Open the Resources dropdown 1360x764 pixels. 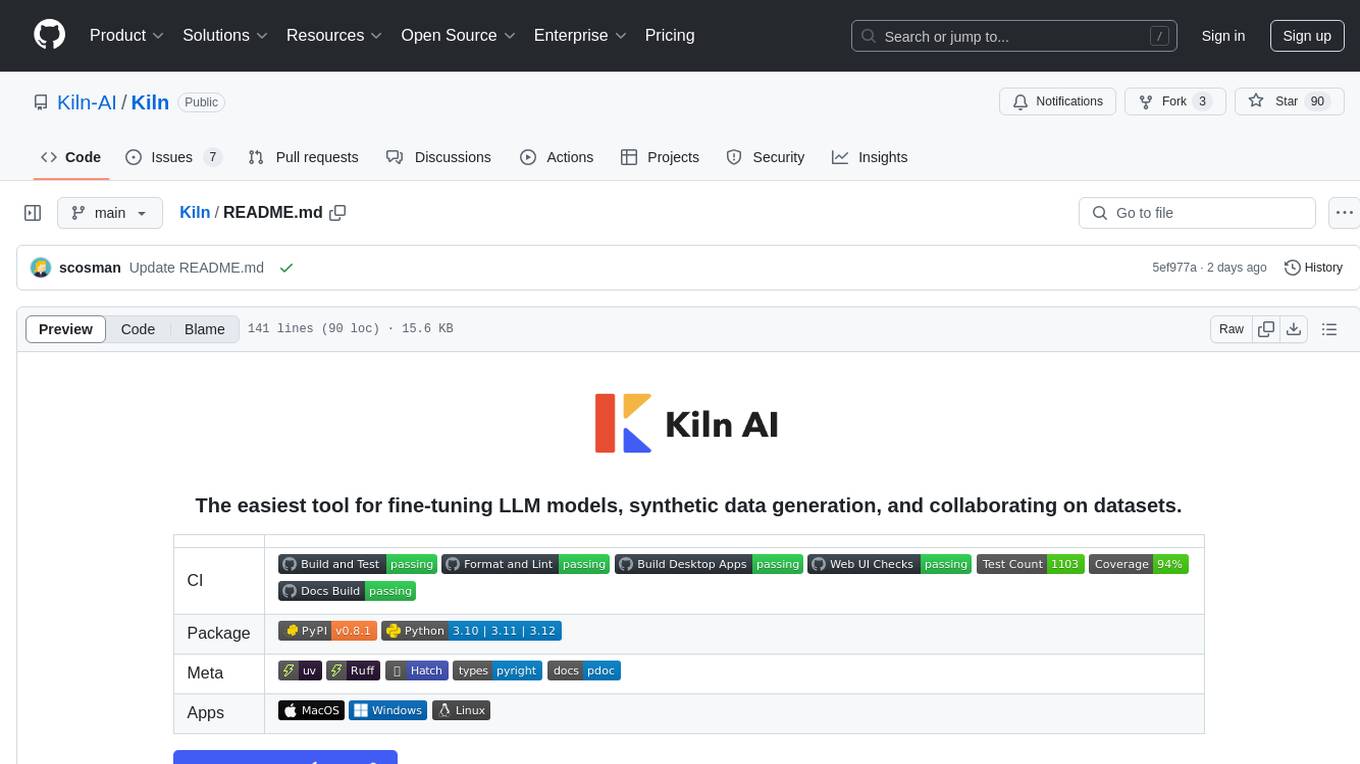coord(334,35)
